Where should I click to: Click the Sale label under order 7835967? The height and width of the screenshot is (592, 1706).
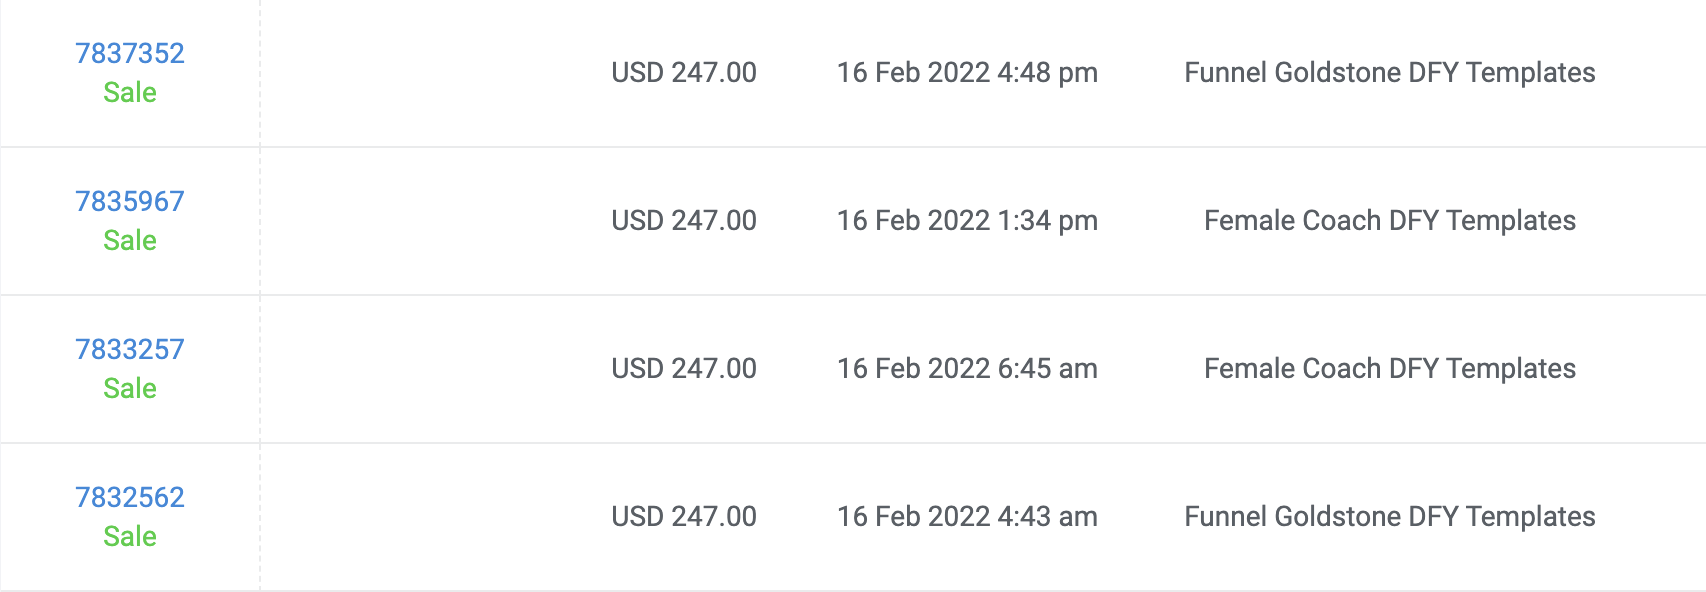pyautogui.click(x=130, y=241)
